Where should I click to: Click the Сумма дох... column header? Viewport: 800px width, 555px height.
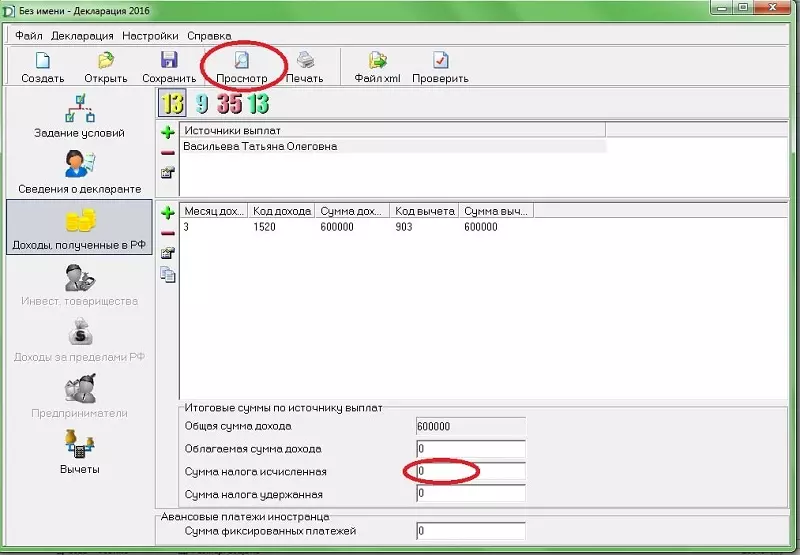click(352, 211)
